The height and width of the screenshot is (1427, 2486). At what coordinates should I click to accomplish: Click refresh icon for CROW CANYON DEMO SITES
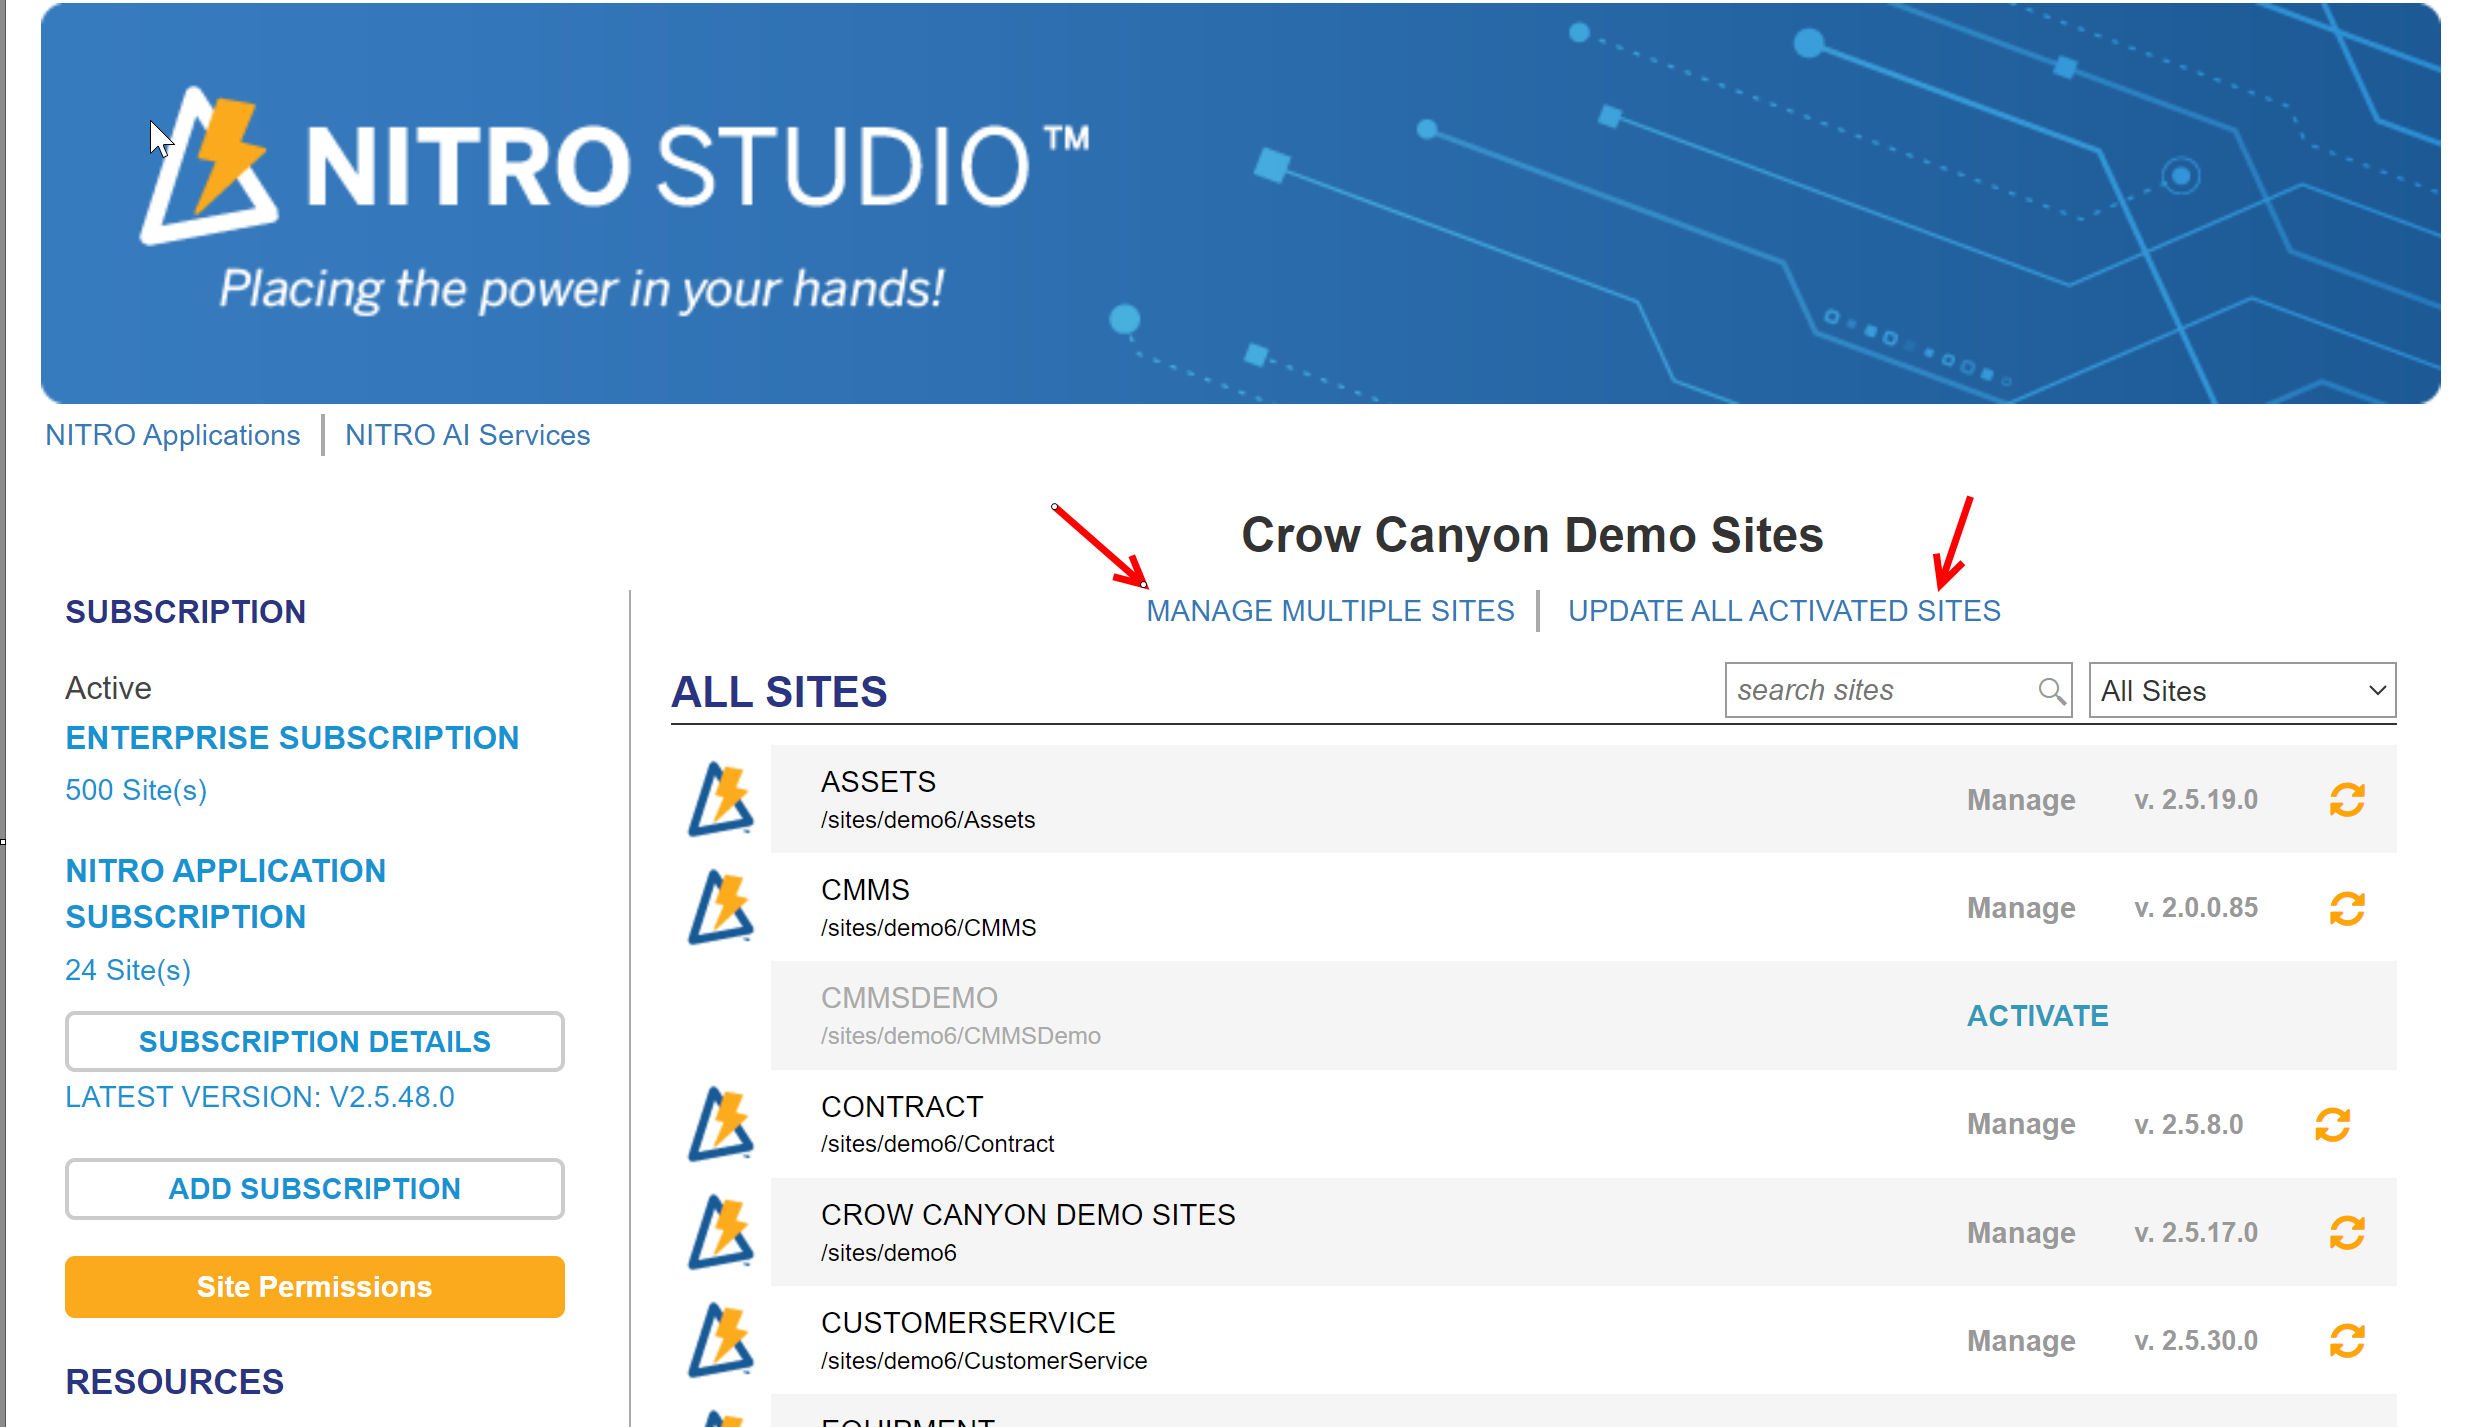pos(2346,1232)
